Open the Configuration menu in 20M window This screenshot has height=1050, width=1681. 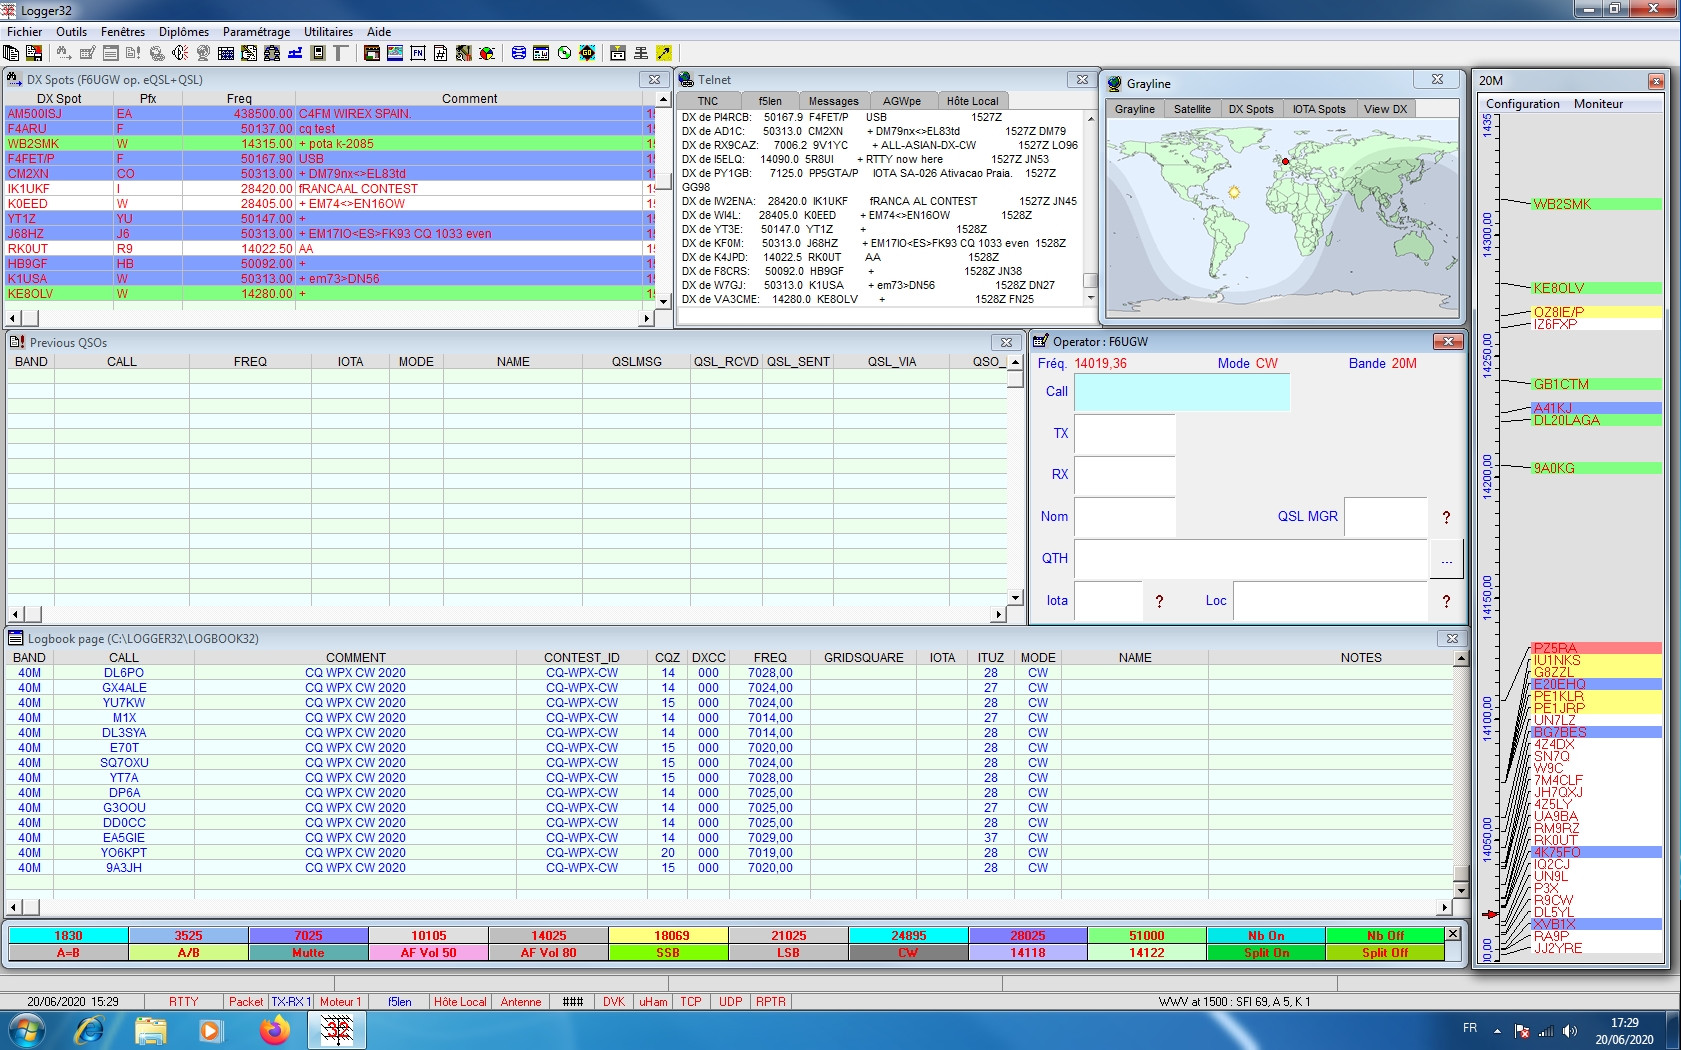pyautogui.click(x=1522, y=104)
